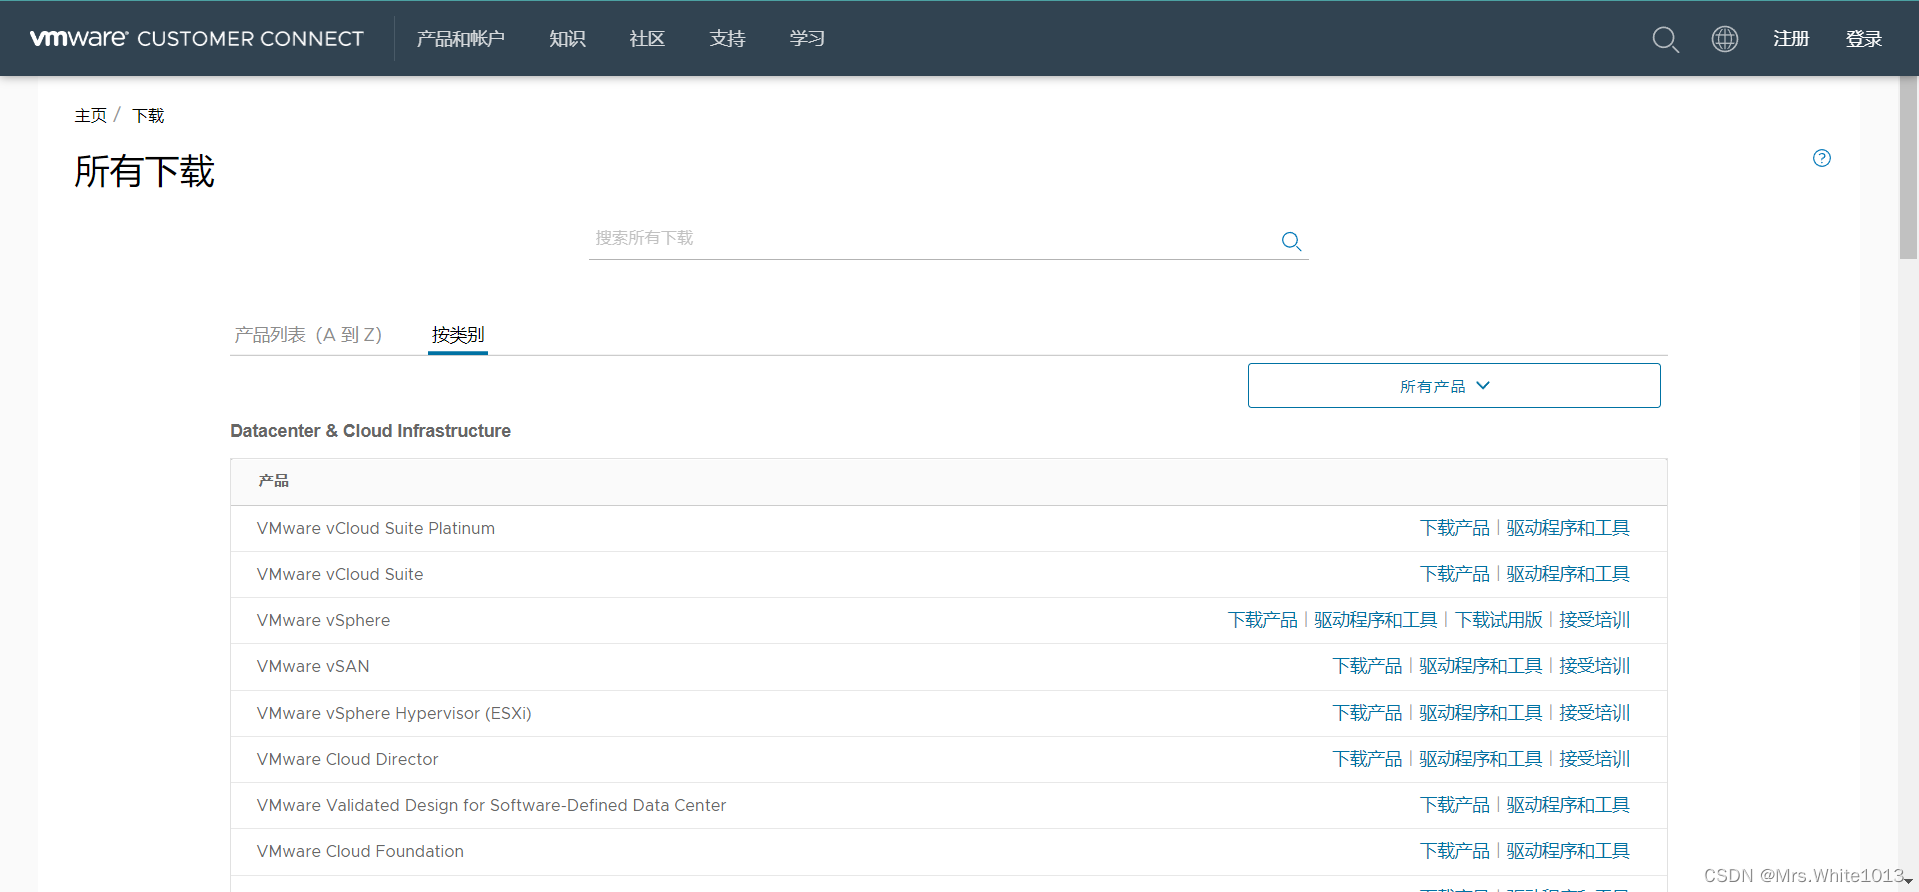1919x892 pixels.
Task: Click 驱动程序和工具 for VMware Cloud Director
Action: click(1481, 759)
